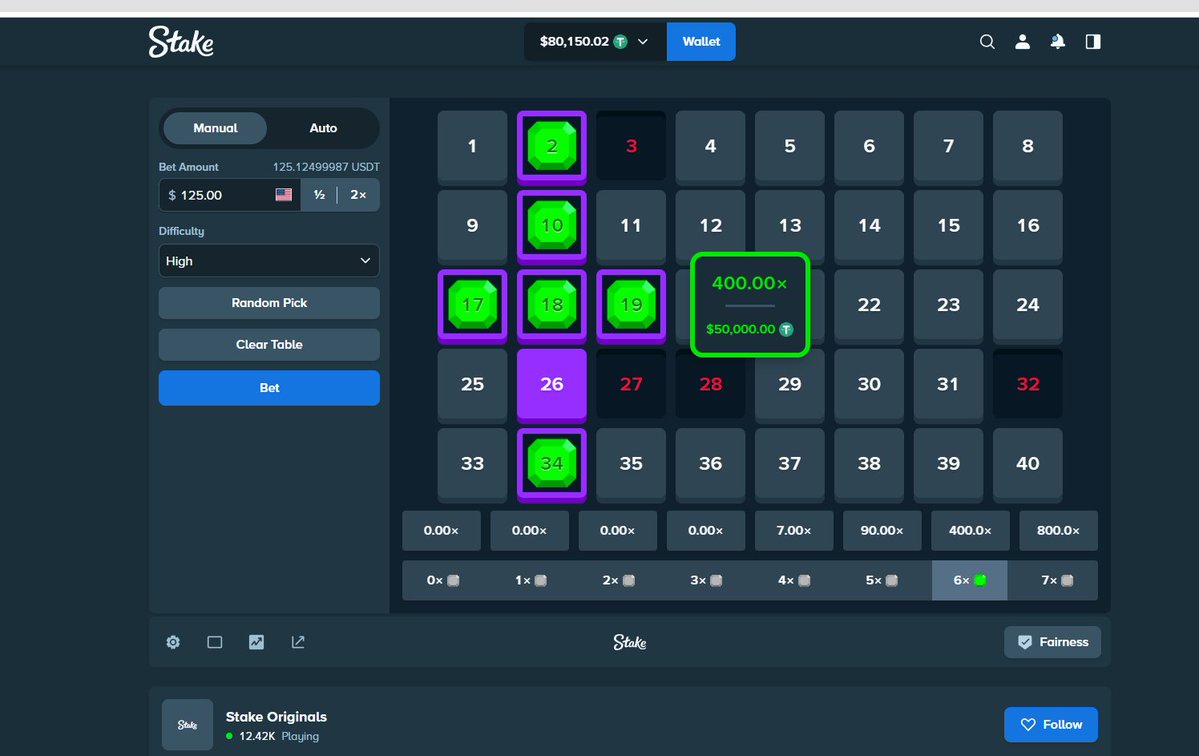Open the user profile icon
The width and height of the screenshot is (1199, 756).
(x=1022, y=42)
